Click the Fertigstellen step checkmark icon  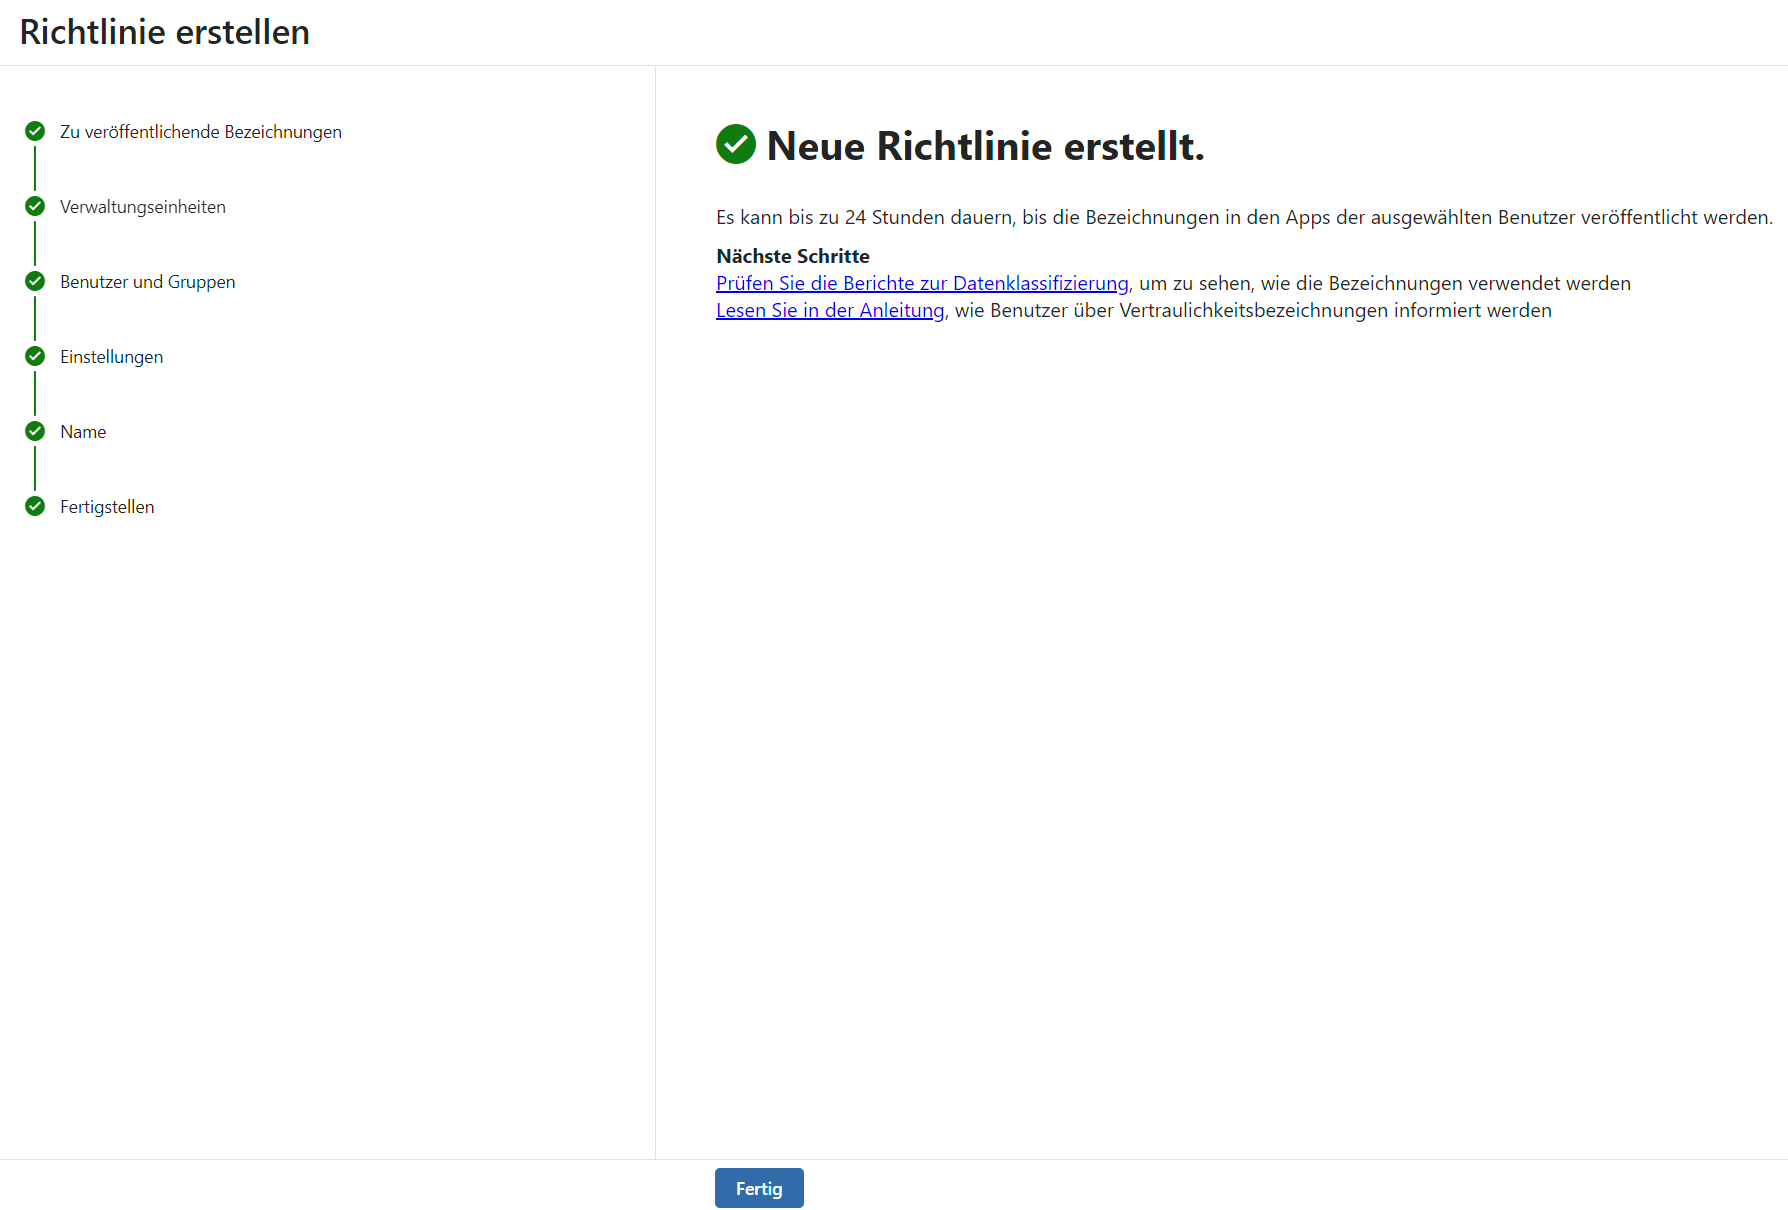(35, 506)
